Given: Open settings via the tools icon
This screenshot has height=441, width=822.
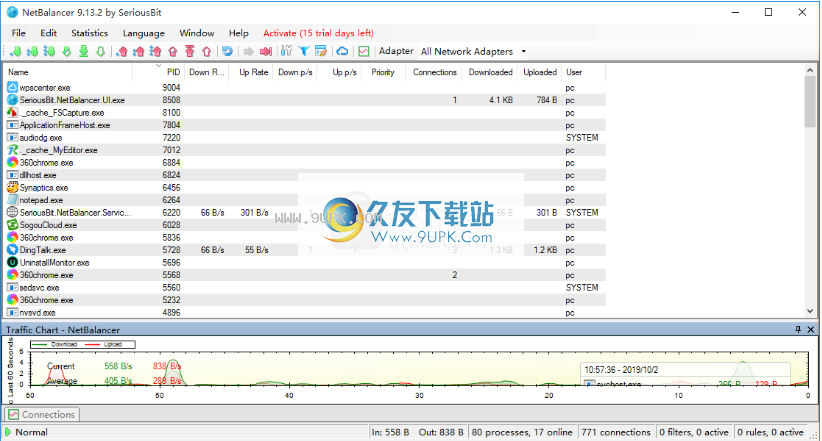Looking at the screenshot, I should [286, 51].
